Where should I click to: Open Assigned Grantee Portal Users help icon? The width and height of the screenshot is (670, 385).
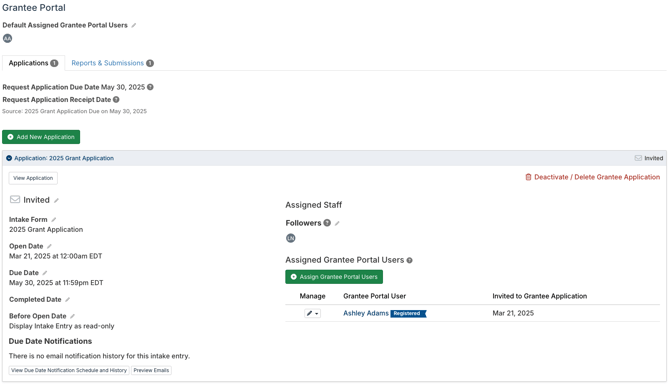(409, 260)
